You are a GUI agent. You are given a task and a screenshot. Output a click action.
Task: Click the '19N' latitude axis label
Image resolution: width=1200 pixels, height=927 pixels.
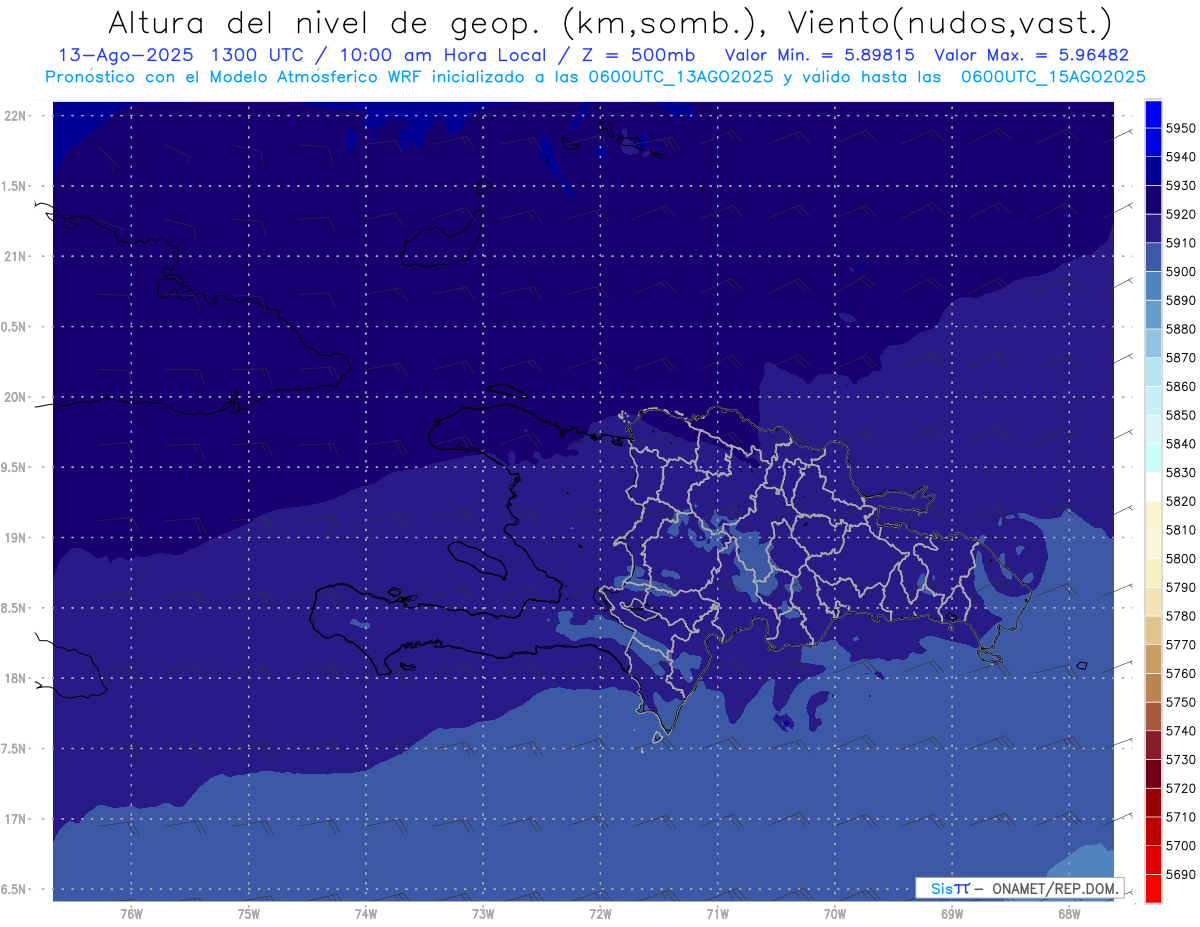pos(16,538)
